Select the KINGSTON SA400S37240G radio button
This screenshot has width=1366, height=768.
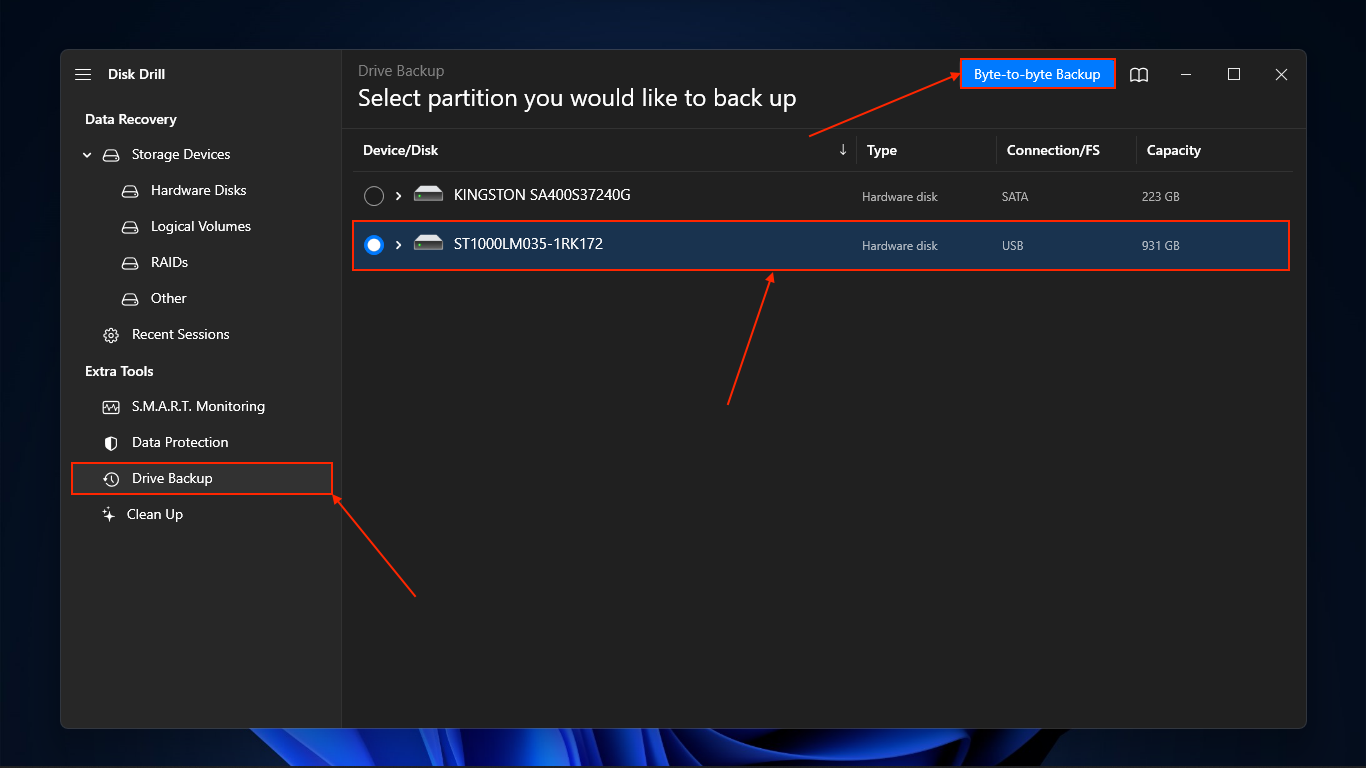[x=374, y=196]
